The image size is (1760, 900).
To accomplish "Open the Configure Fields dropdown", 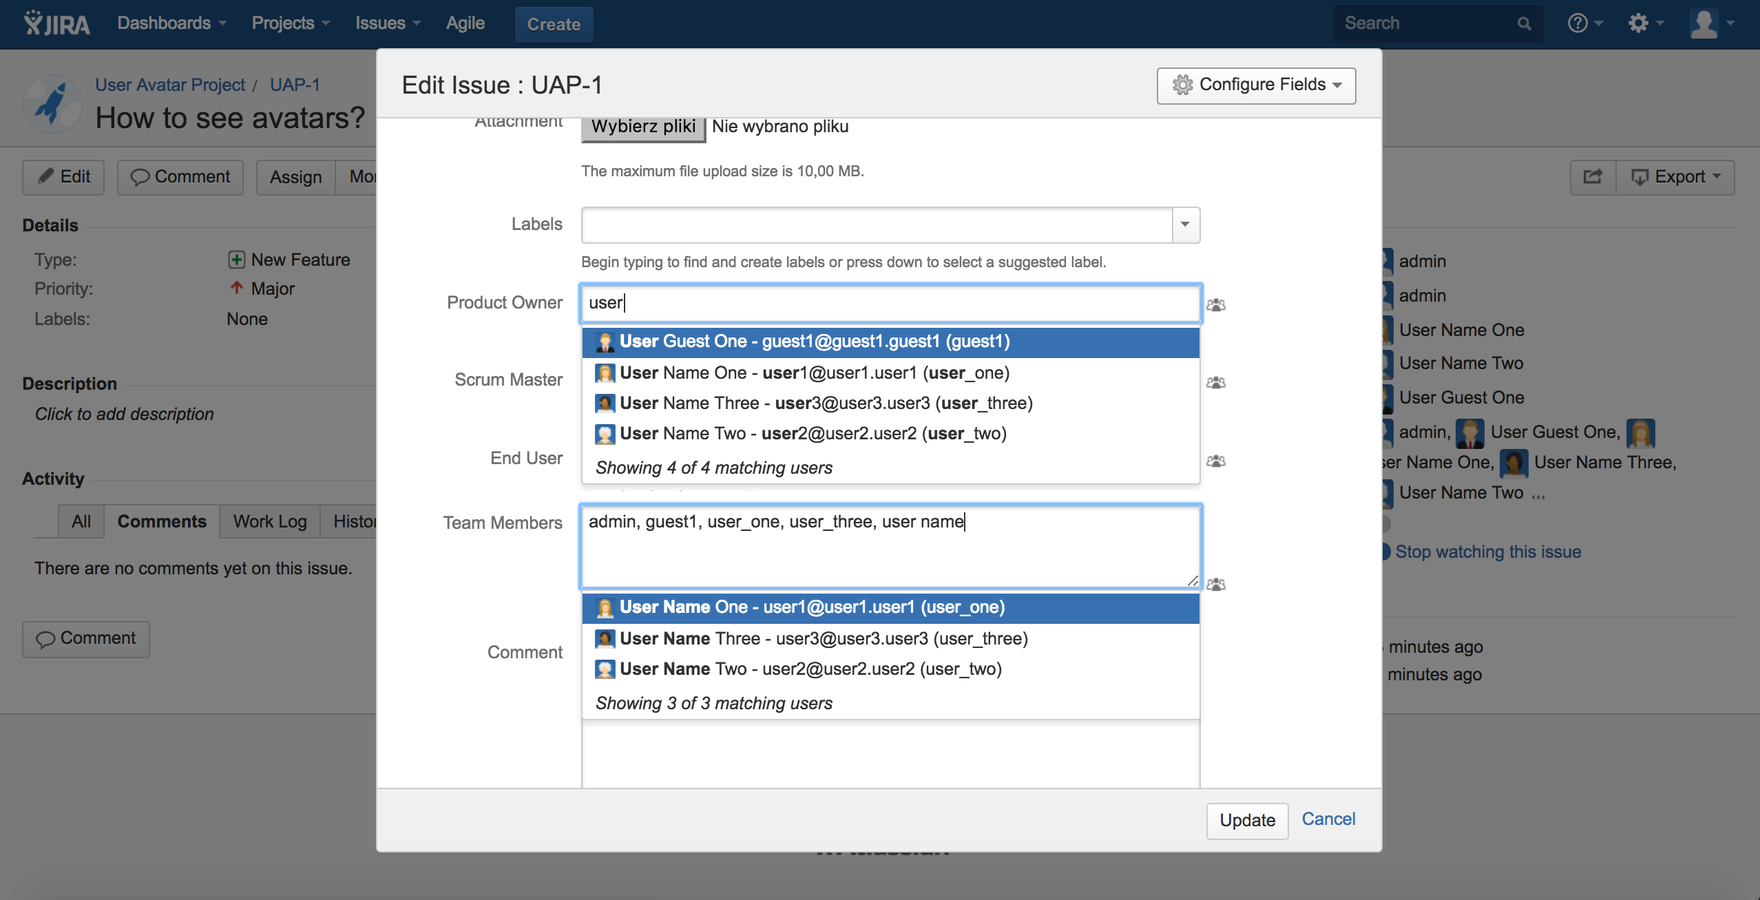I will 1256,85.
